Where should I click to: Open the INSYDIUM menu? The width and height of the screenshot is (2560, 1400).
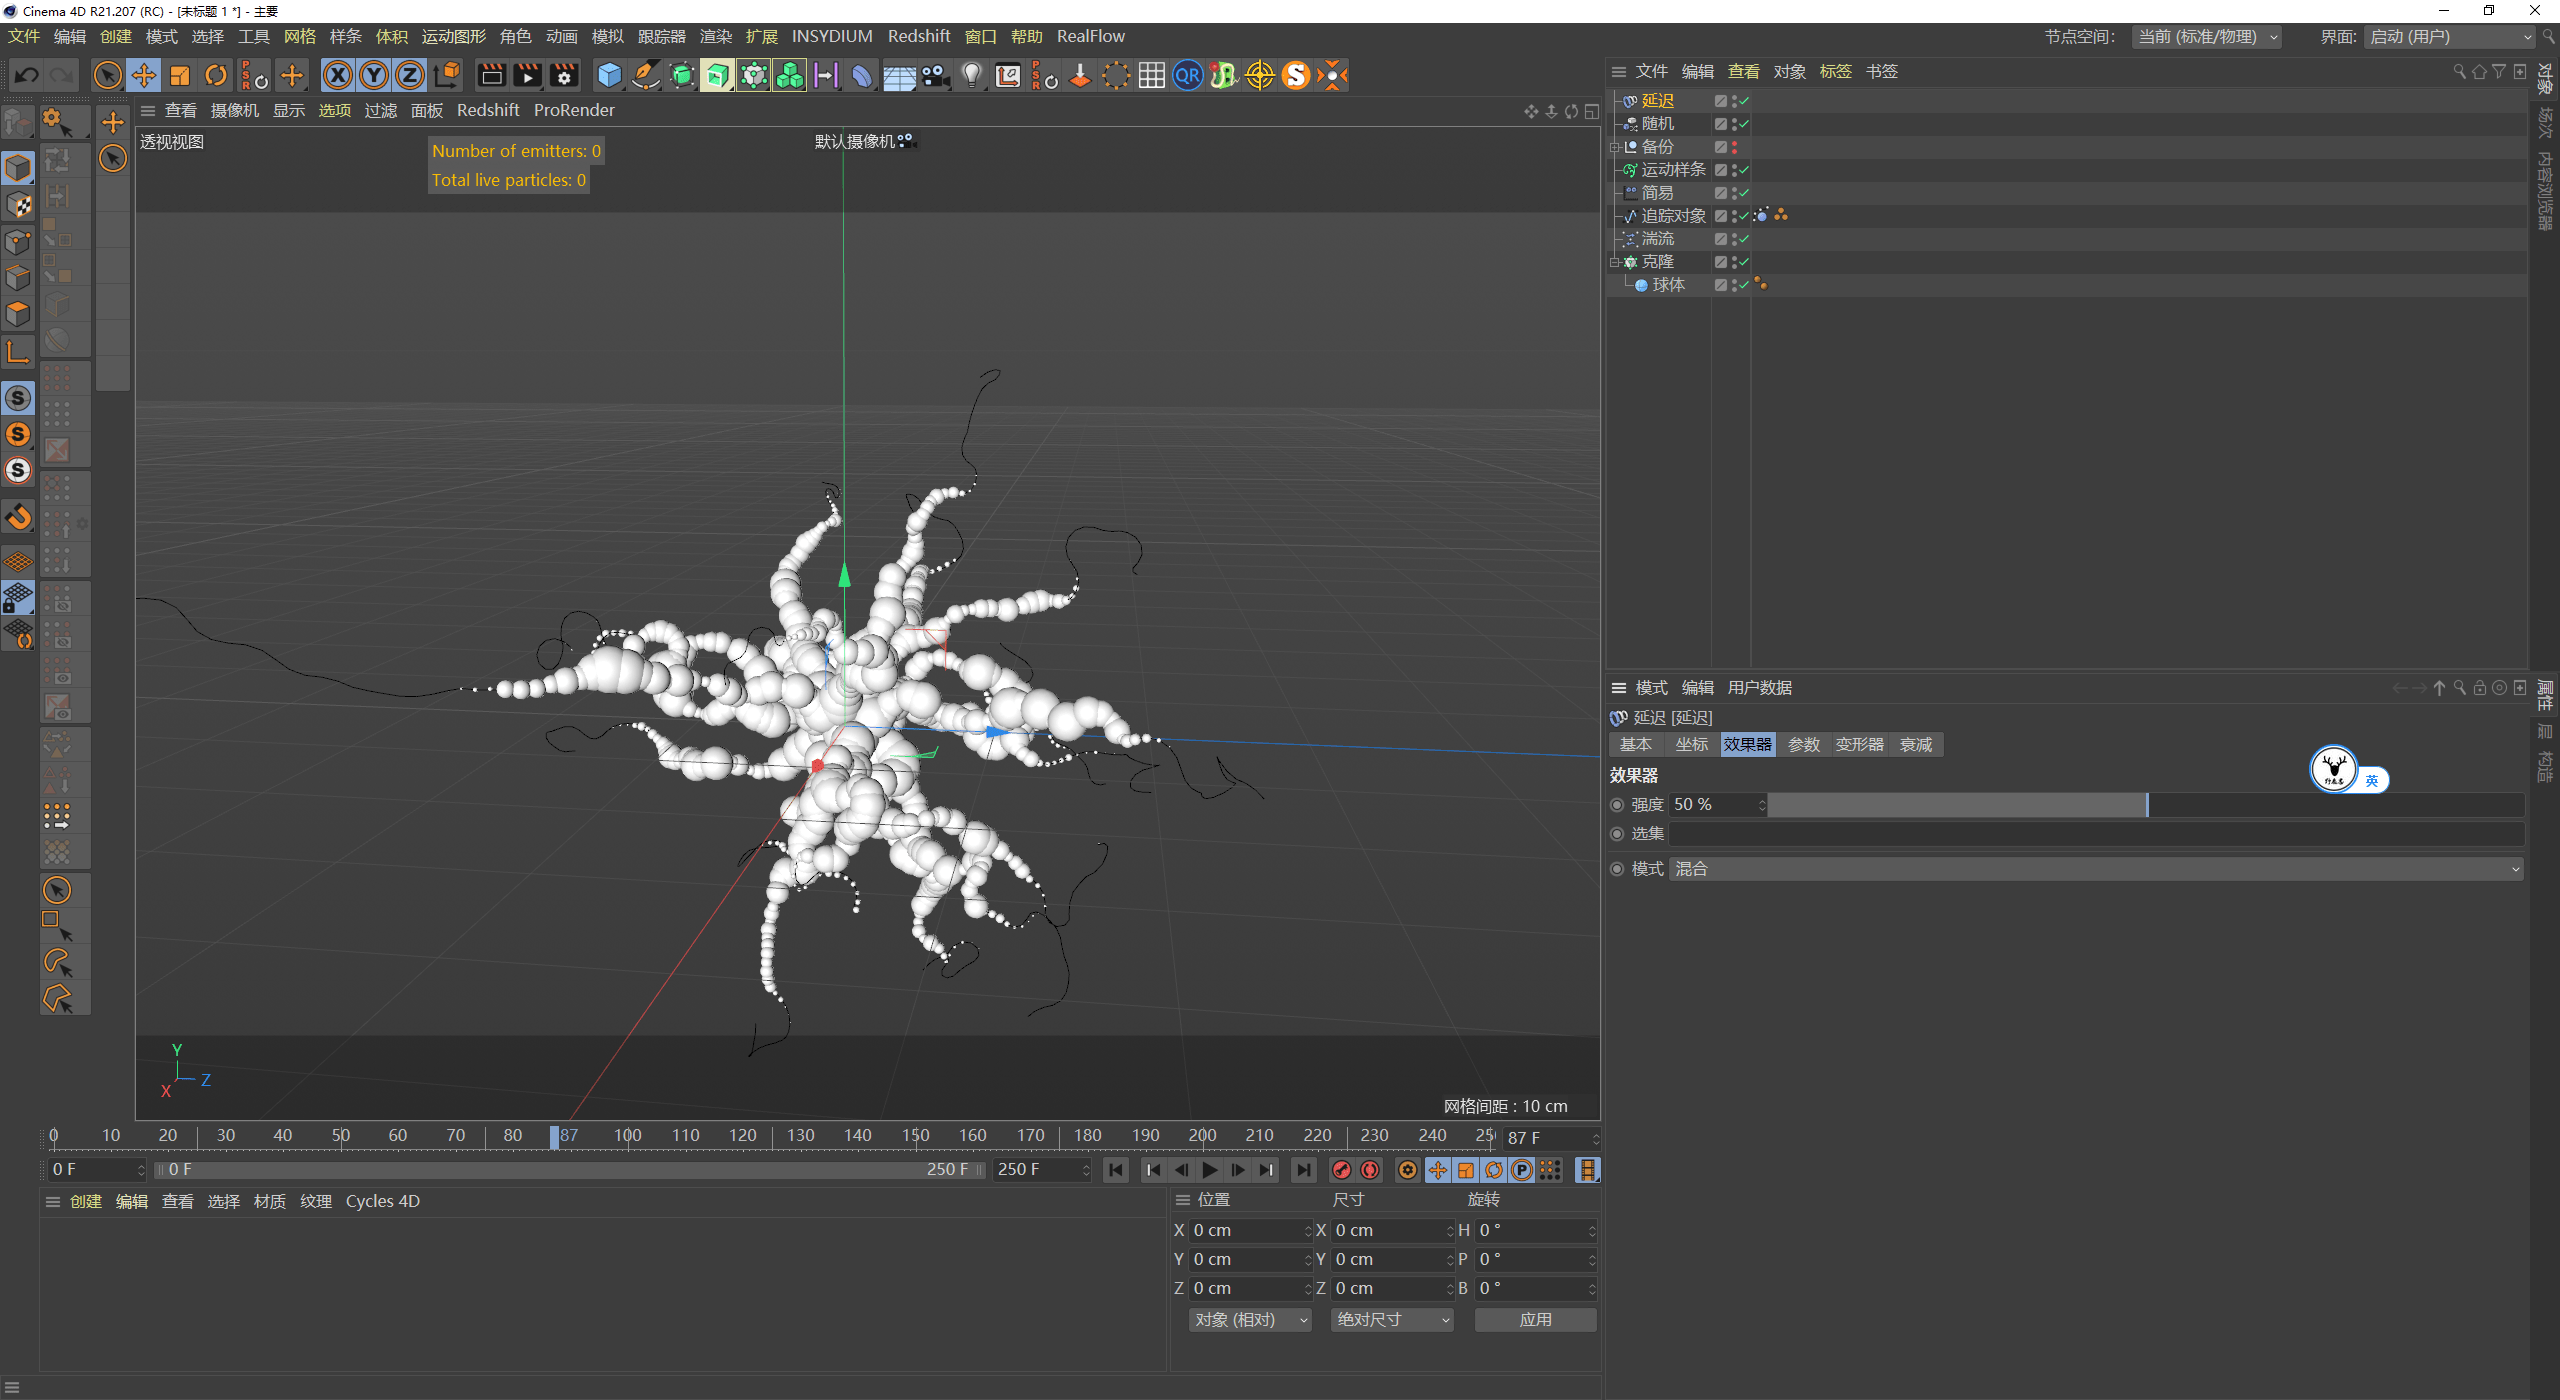click(832, 36)
